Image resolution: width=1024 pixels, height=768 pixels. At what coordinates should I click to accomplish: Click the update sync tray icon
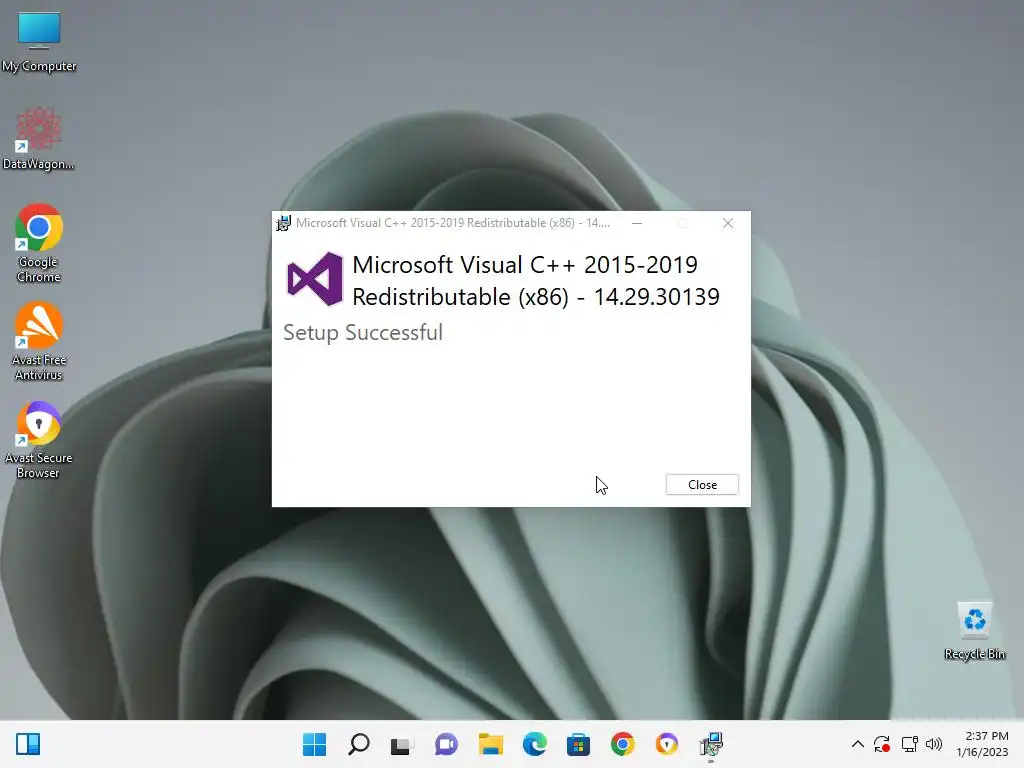882,744
